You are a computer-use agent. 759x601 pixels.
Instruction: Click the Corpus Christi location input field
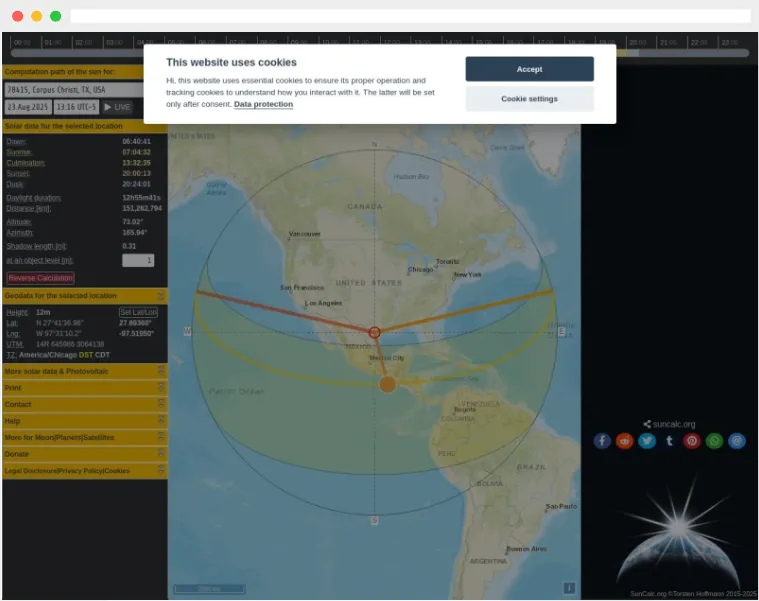[x=84, y=89]
